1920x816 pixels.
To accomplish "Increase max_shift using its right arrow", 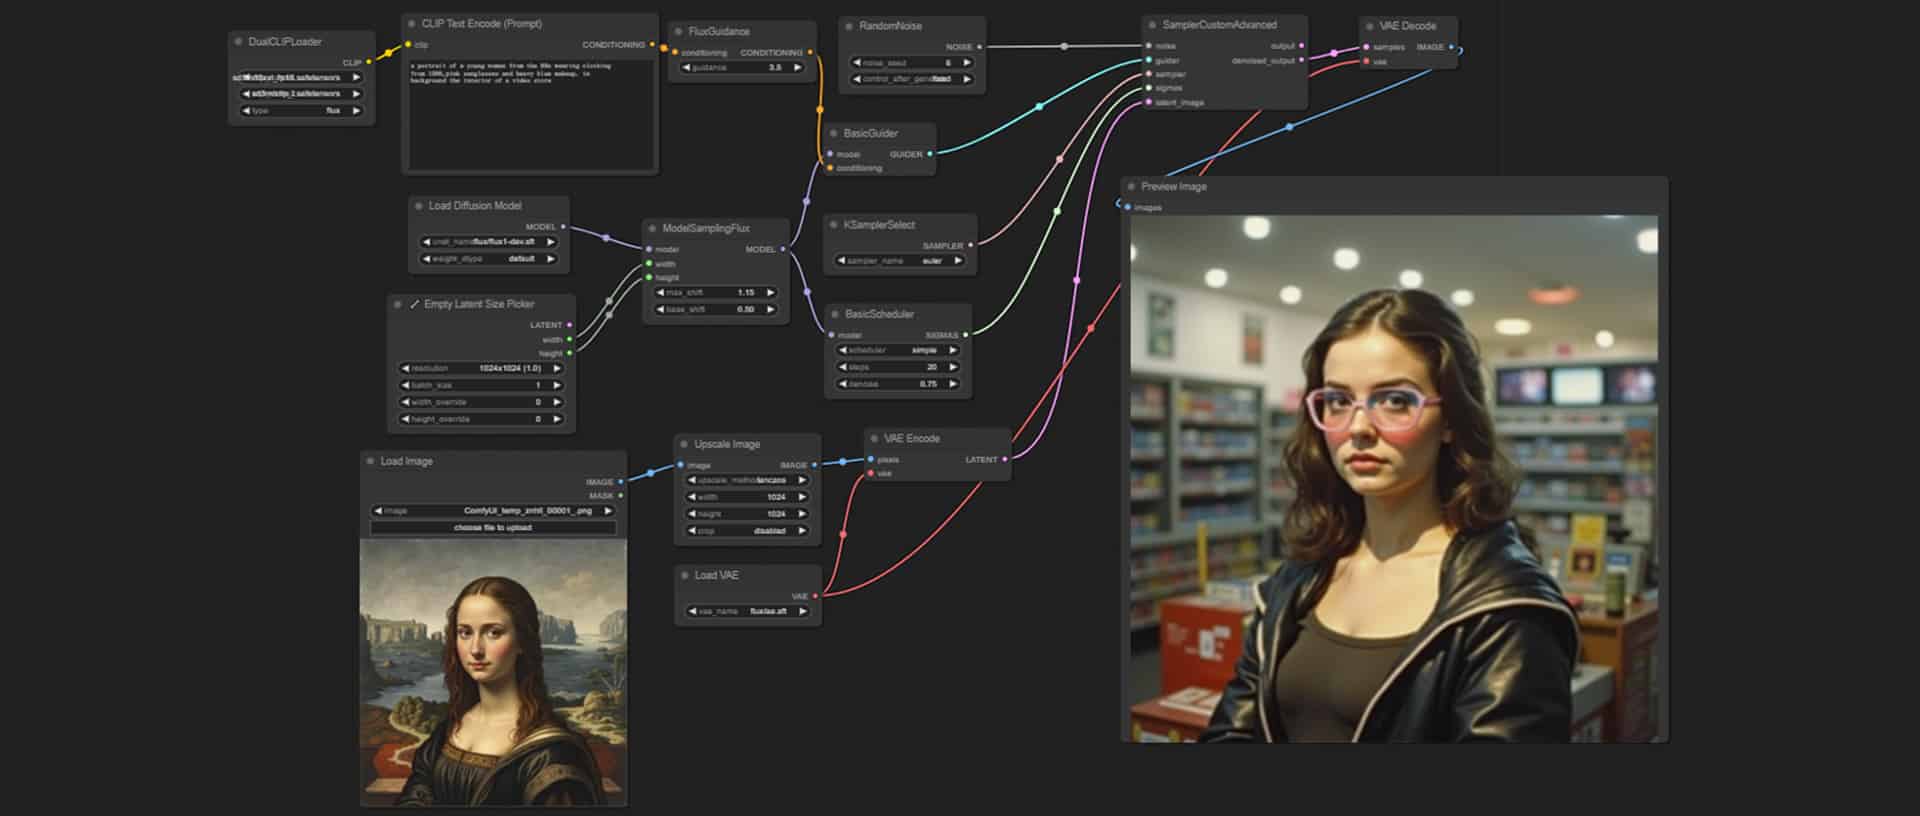I will pos(770,293).
